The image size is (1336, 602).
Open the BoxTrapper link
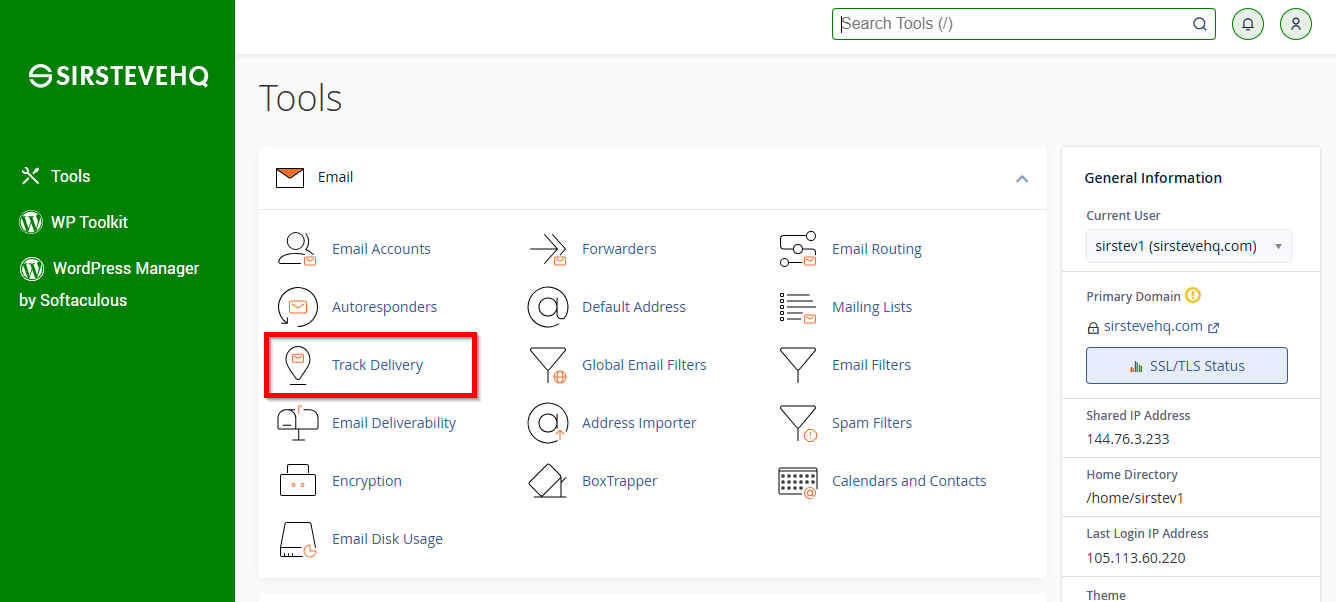coord(620,481)
